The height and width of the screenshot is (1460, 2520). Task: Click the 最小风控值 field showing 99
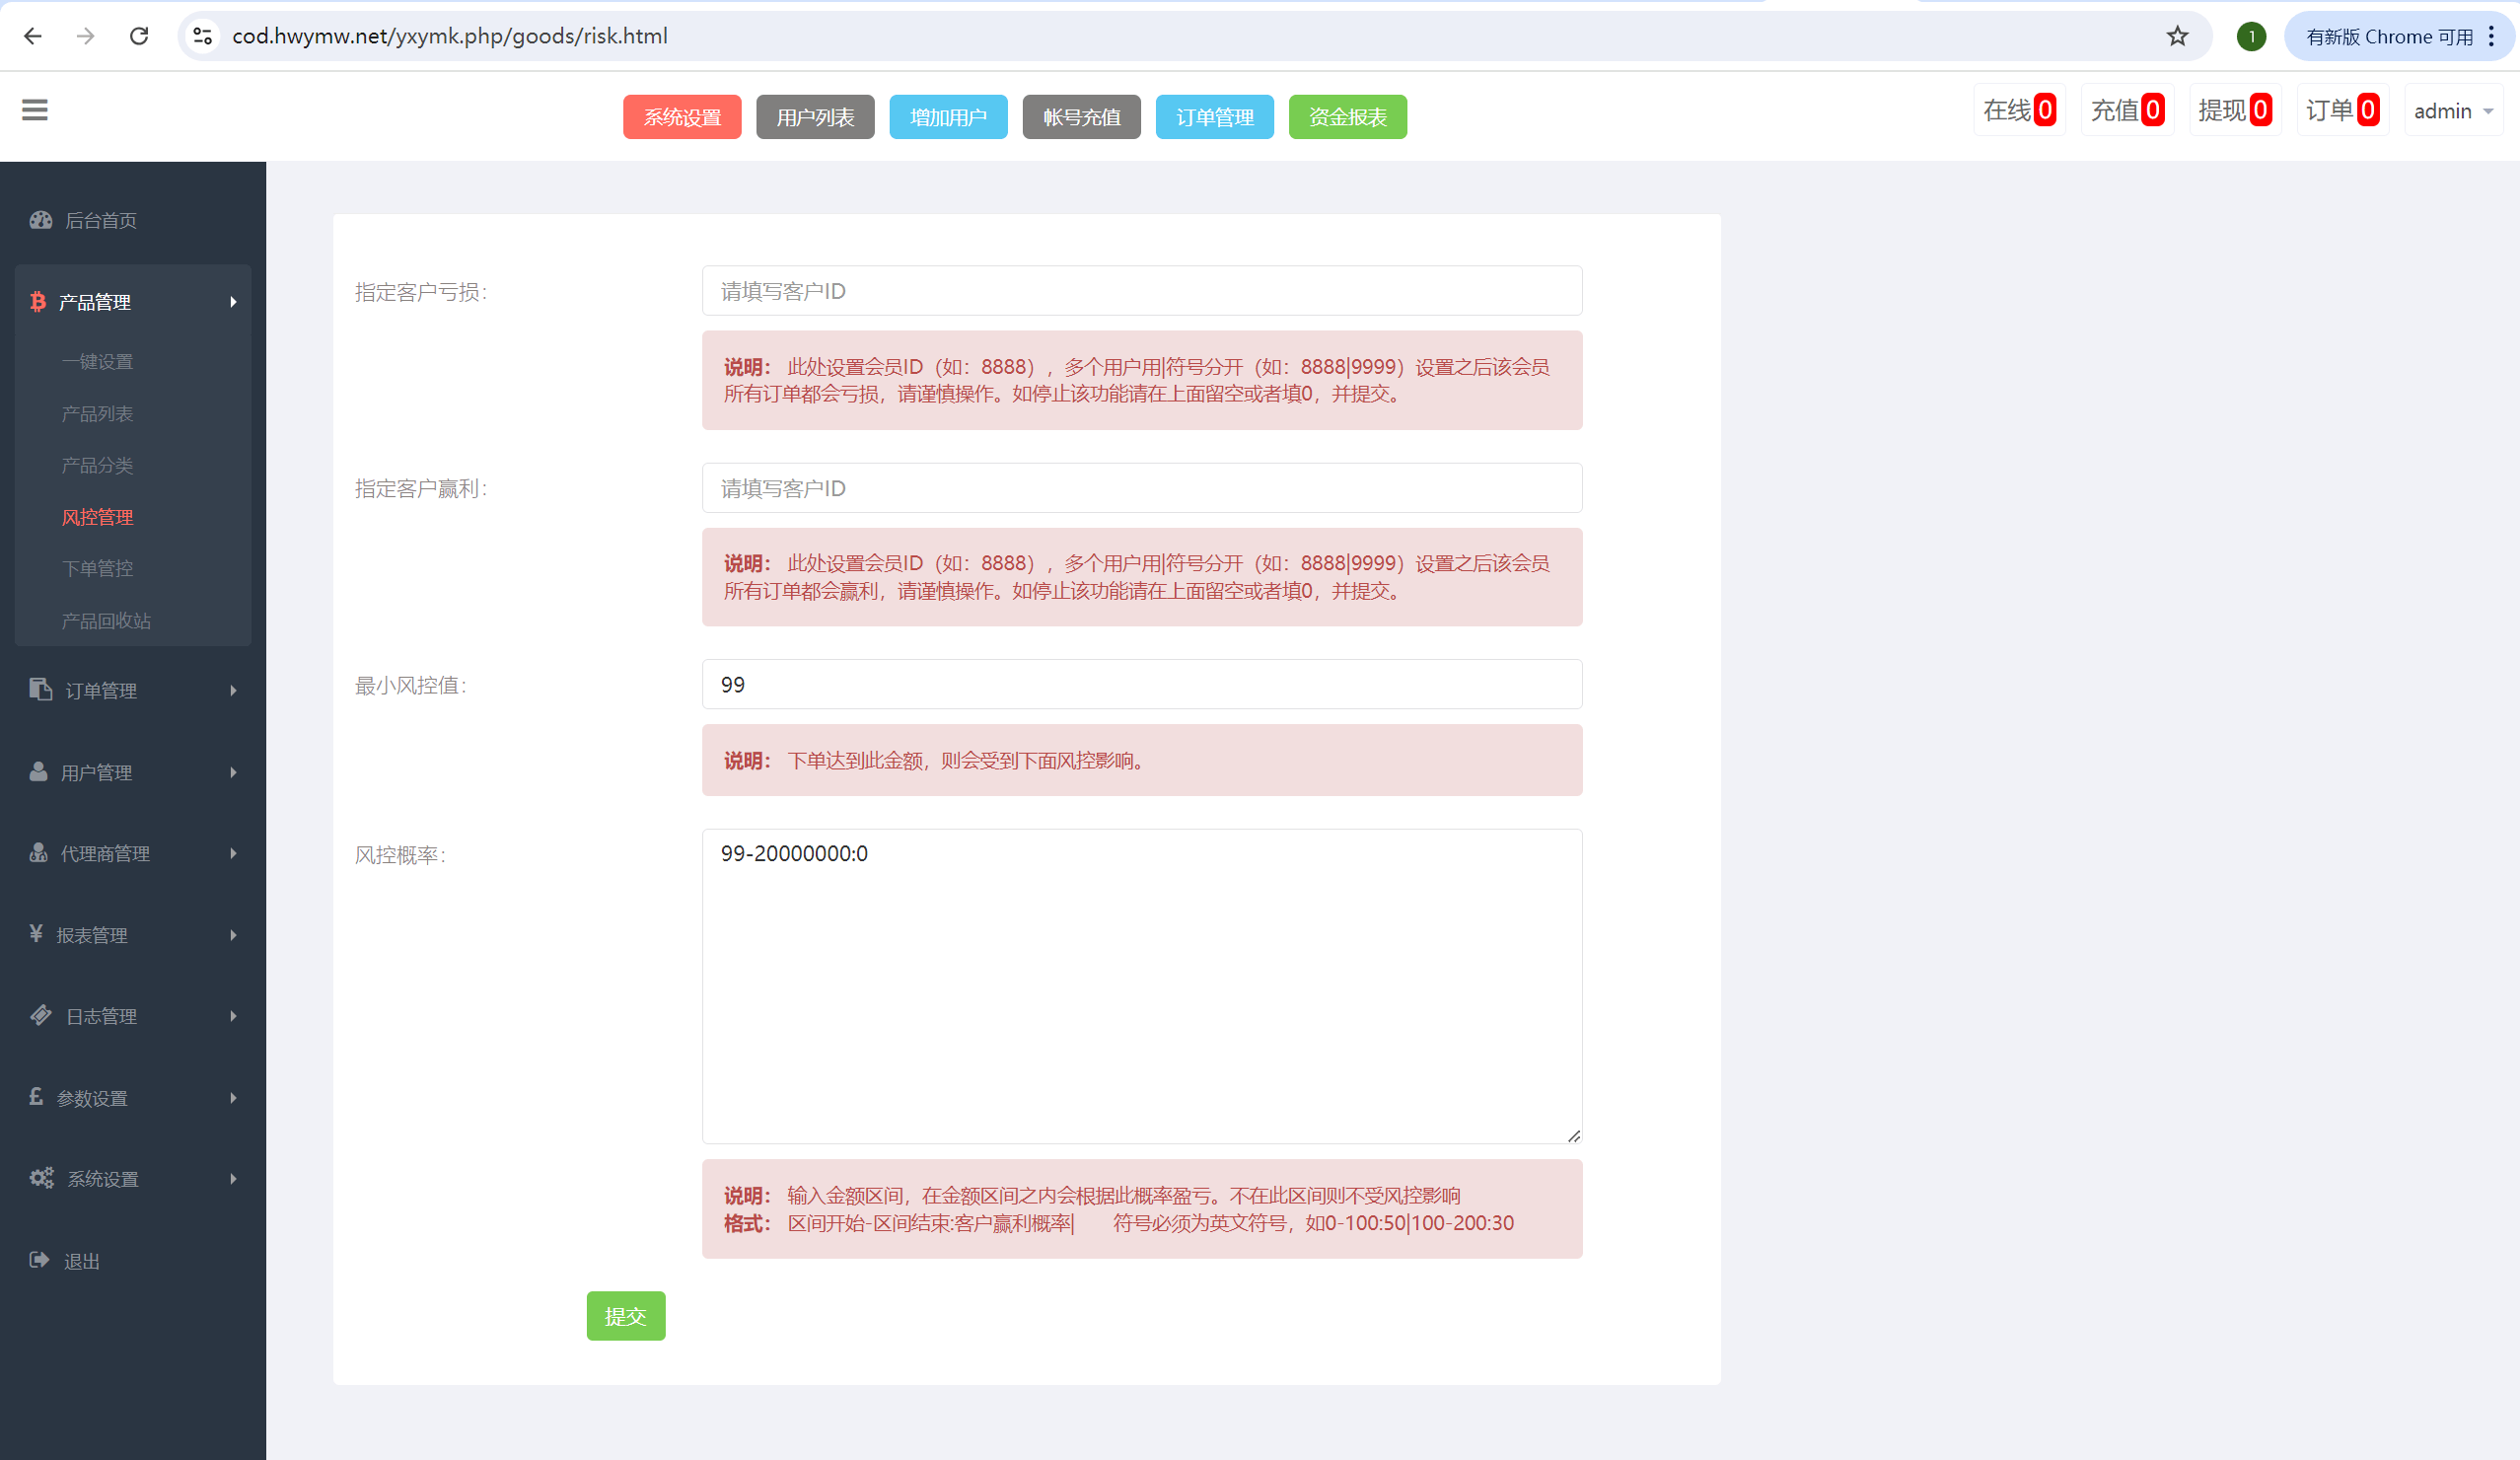coord(1142,684)
